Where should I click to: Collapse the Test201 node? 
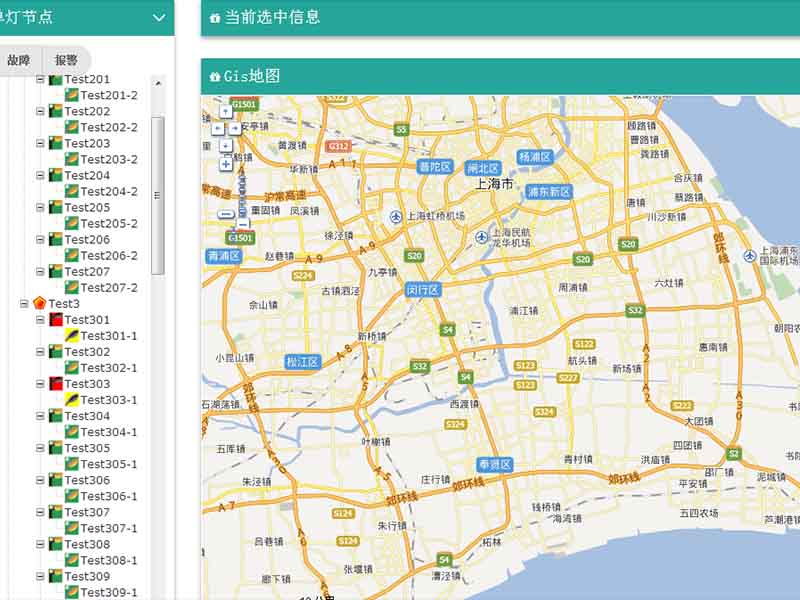point(40,80)
